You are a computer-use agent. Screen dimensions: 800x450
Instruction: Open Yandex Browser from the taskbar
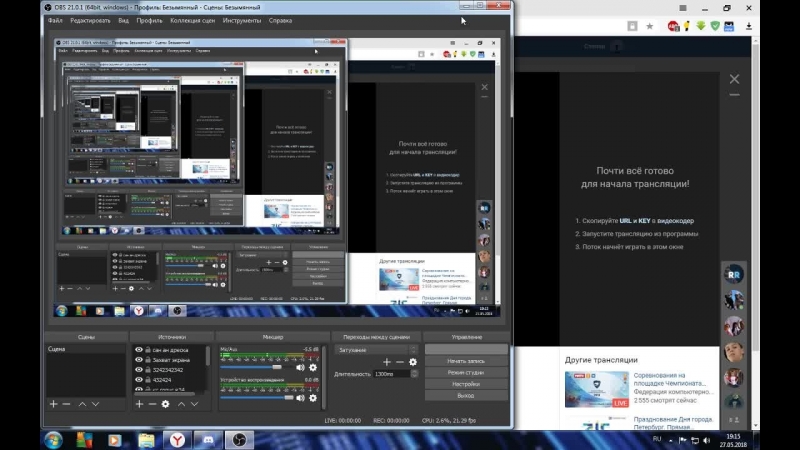tap(177, 440)
